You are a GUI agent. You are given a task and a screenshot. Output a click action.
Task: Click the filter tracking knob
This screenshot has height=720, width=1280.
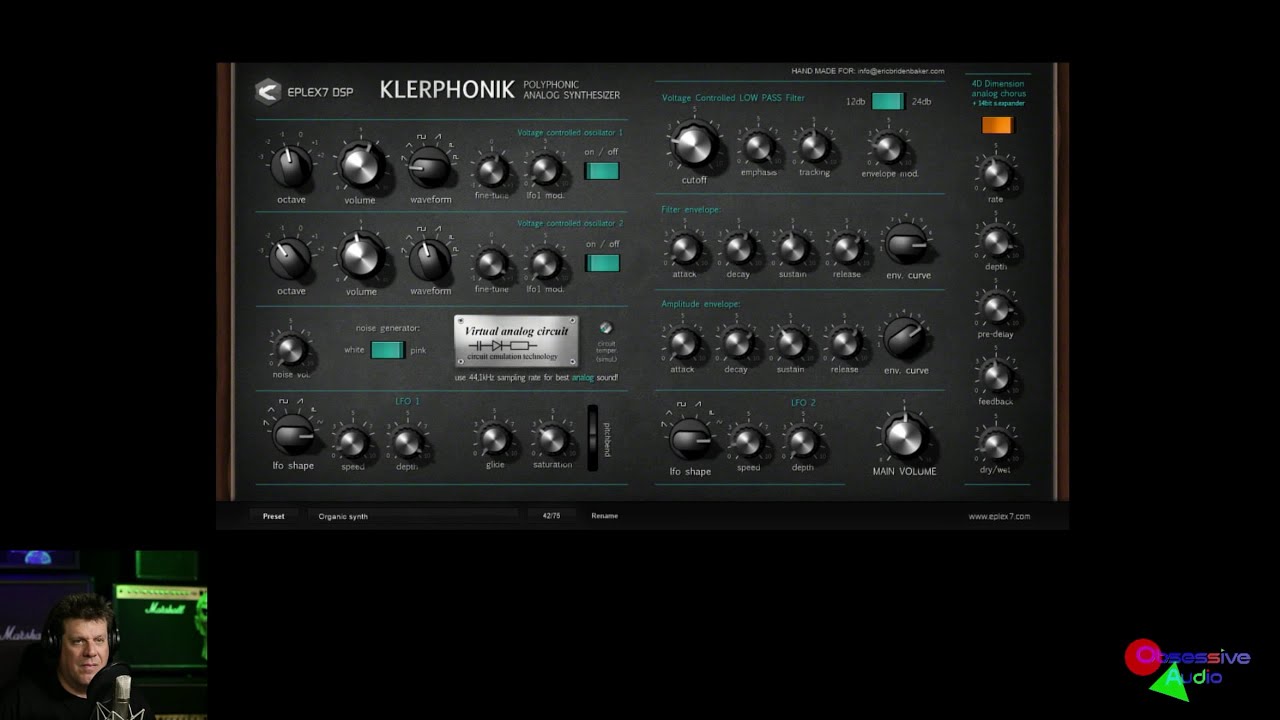pos(814,147)
